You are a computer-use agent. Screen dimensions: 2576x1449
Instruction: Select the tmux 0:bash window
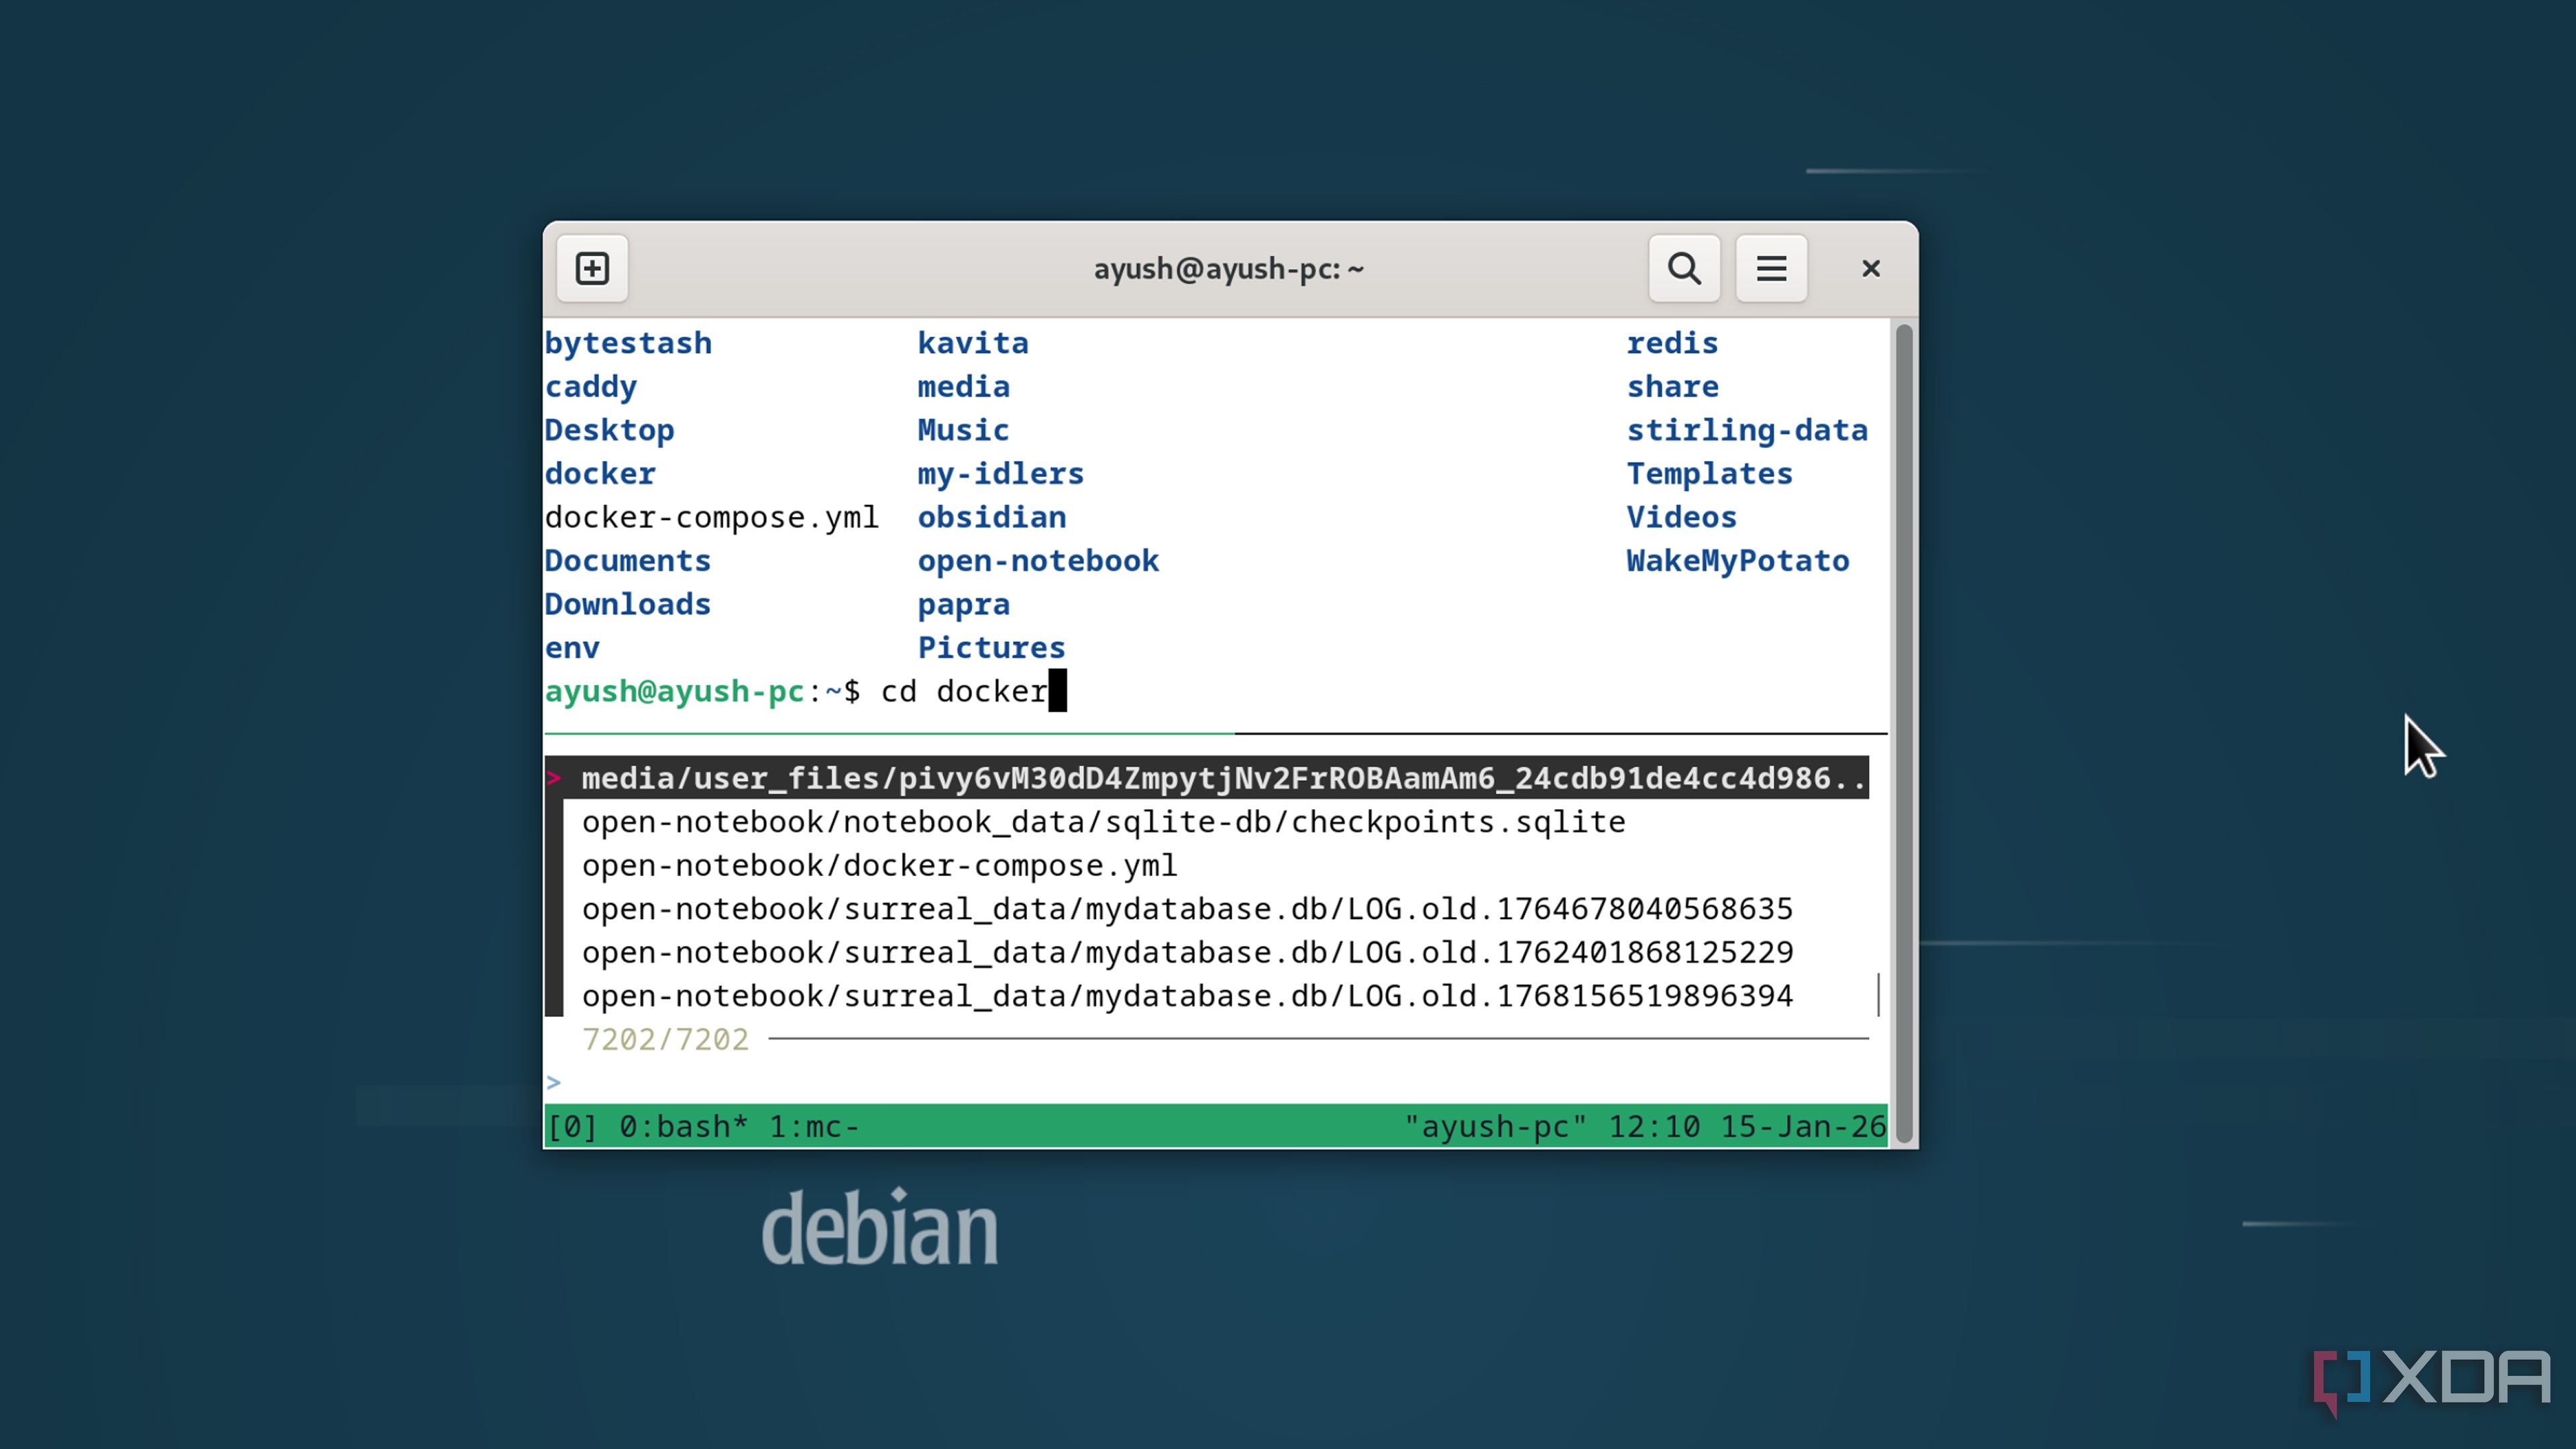coord(683,1126)
